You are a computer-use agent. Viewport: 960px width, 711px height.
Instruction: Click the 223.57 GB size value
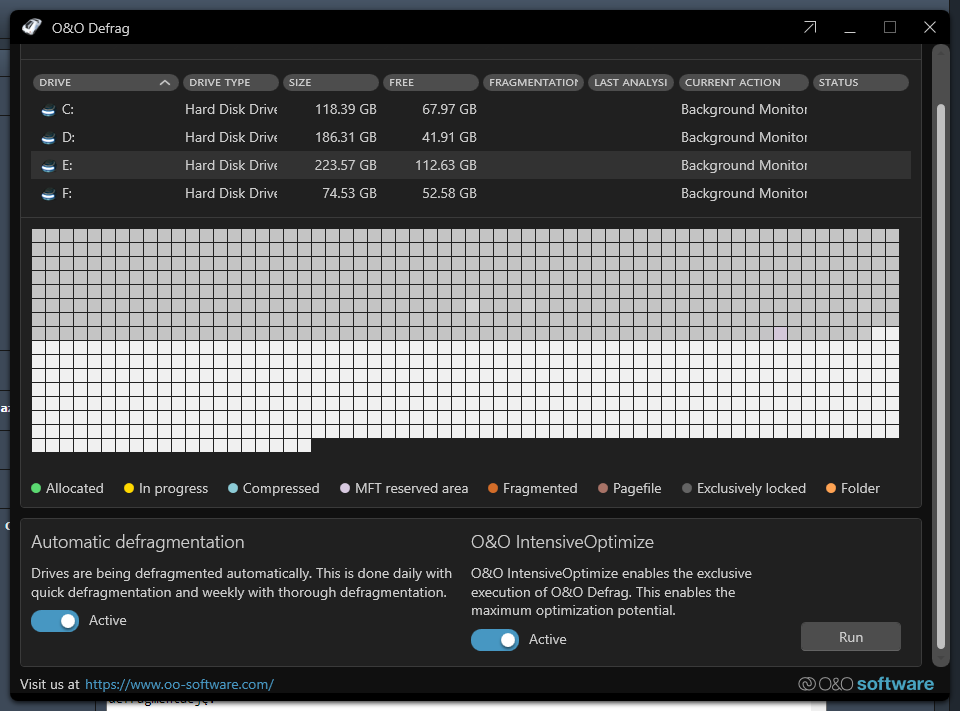pos(345,165)
